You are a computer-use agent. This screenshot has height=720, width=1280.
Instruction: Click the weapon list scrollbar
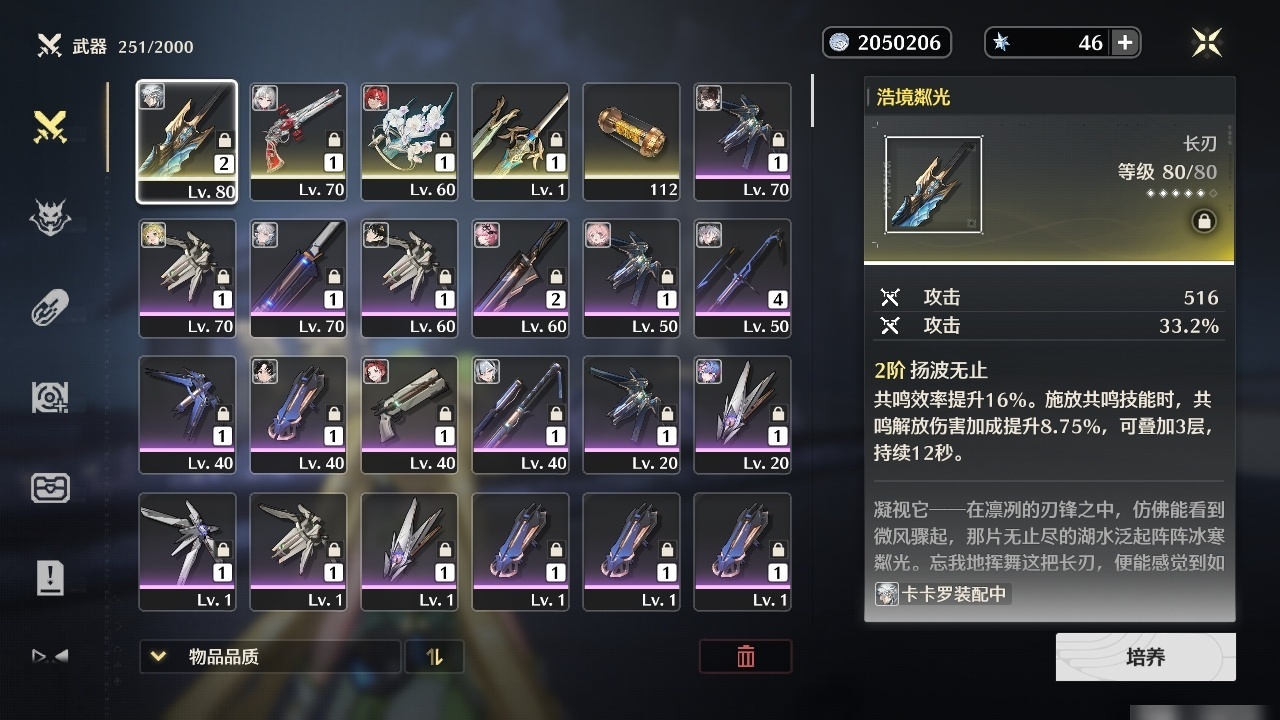[x=812, y=100]
